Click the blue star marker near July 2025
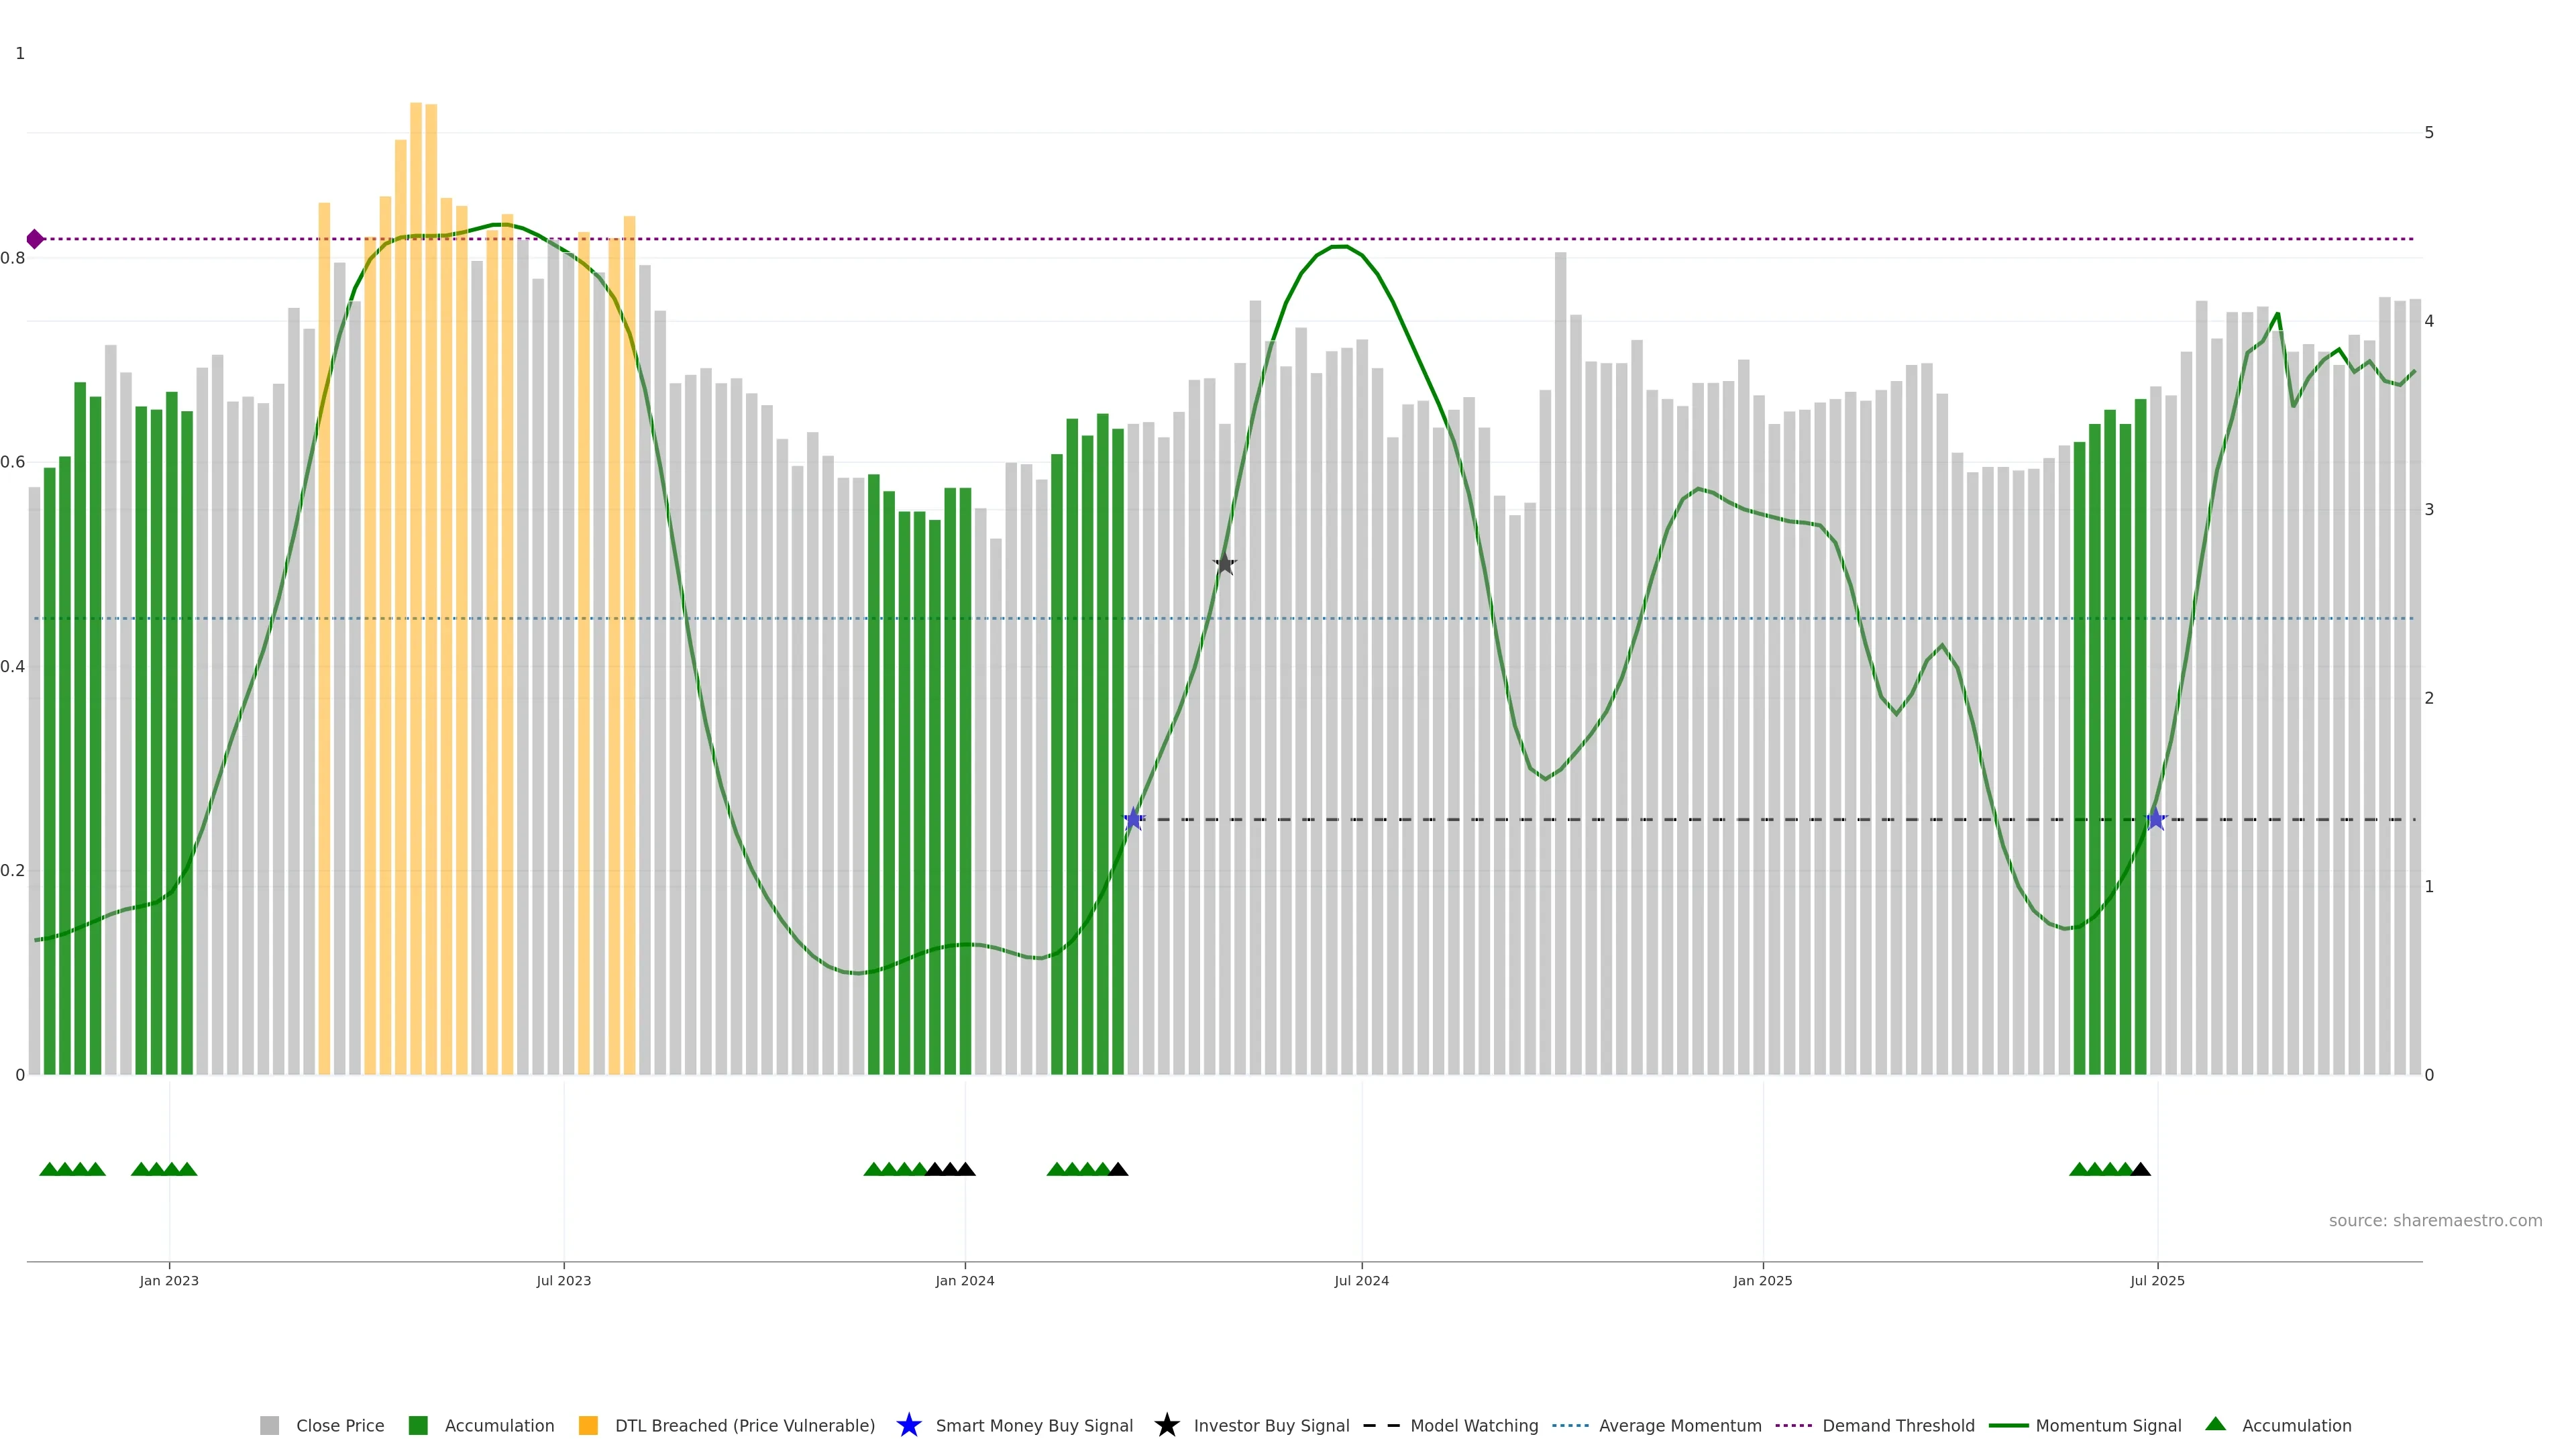 [2156, 819]
